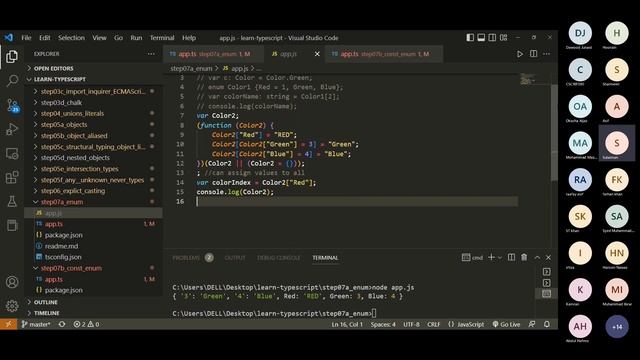This screenshot has width=640, height=360.
Task: Kill terminal with the trash icon
Action: pyautogui.click(x=524, y=257)
